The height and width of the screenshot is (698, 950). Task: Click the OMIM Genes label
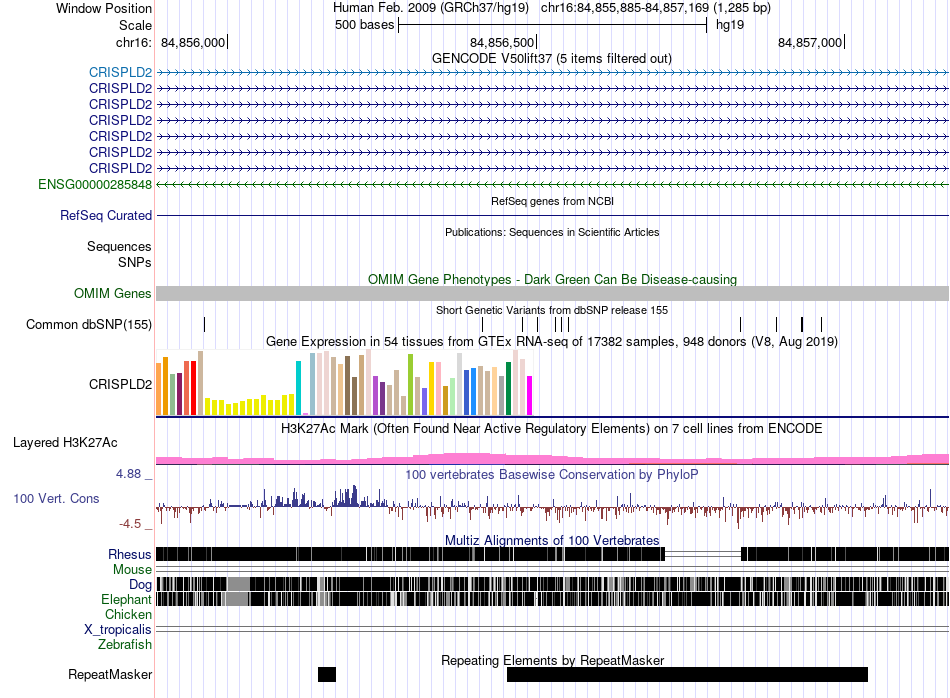point(113,293)
